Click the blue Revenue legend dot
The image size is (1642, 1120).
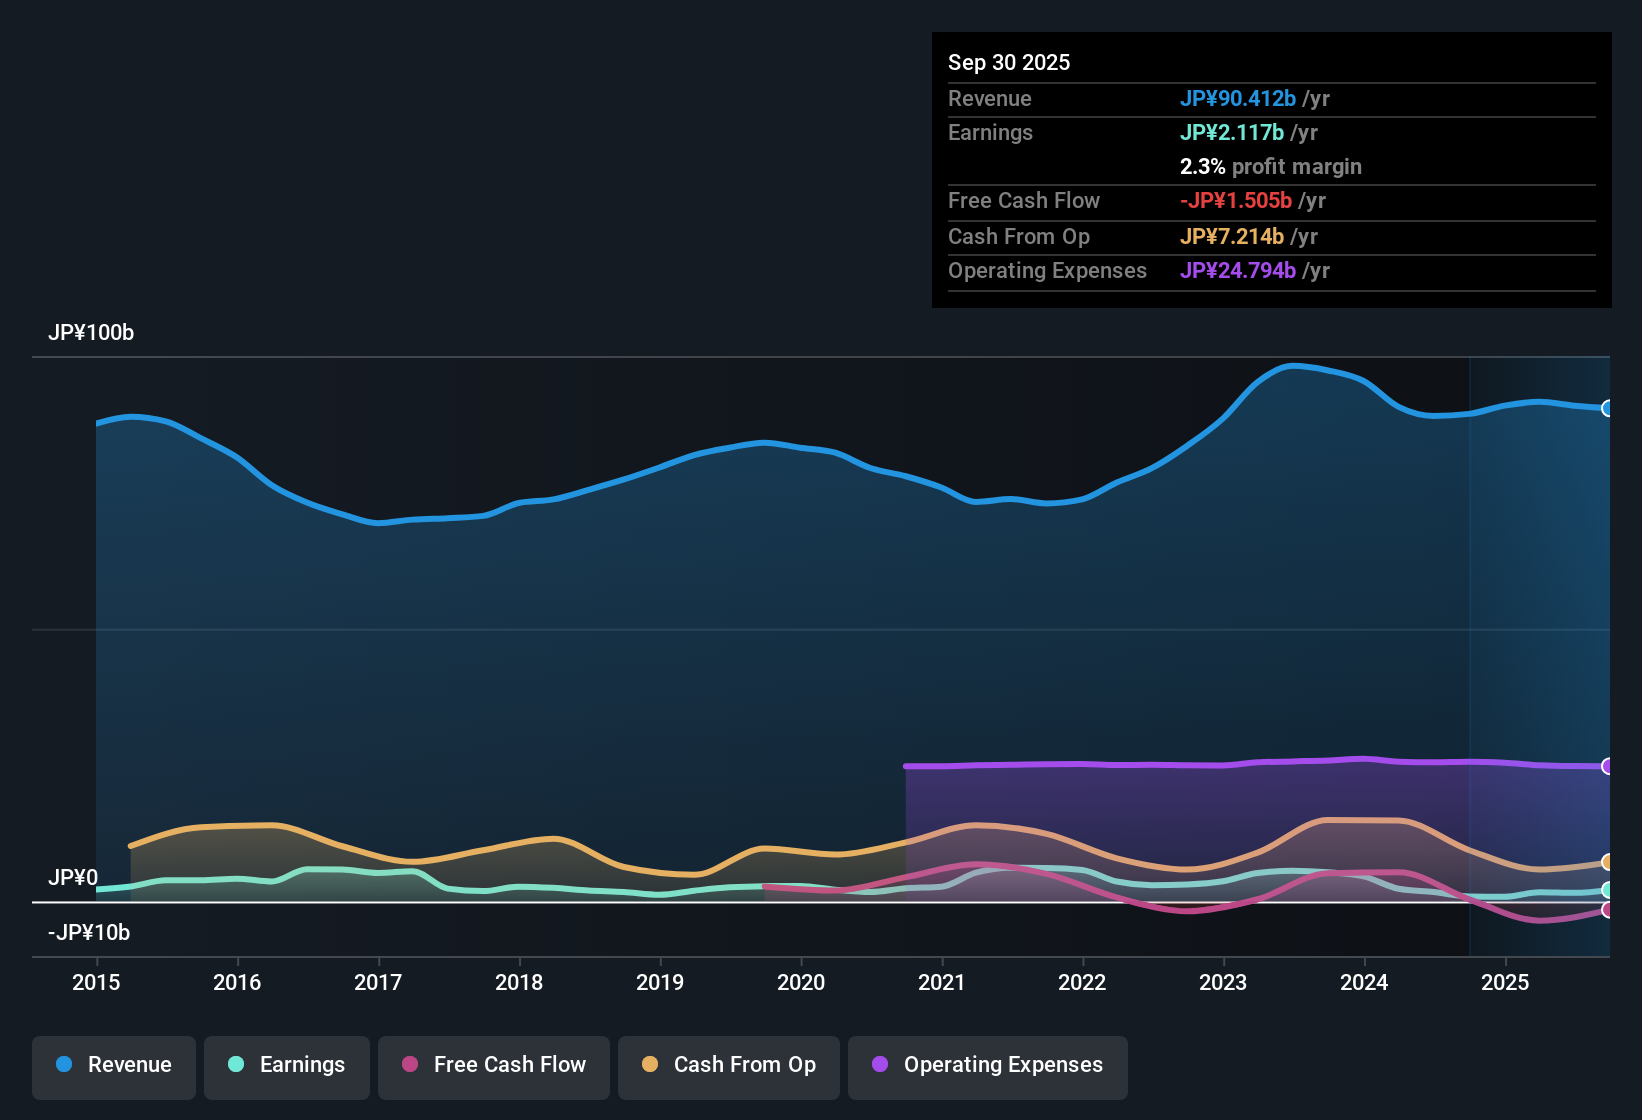64,1065
